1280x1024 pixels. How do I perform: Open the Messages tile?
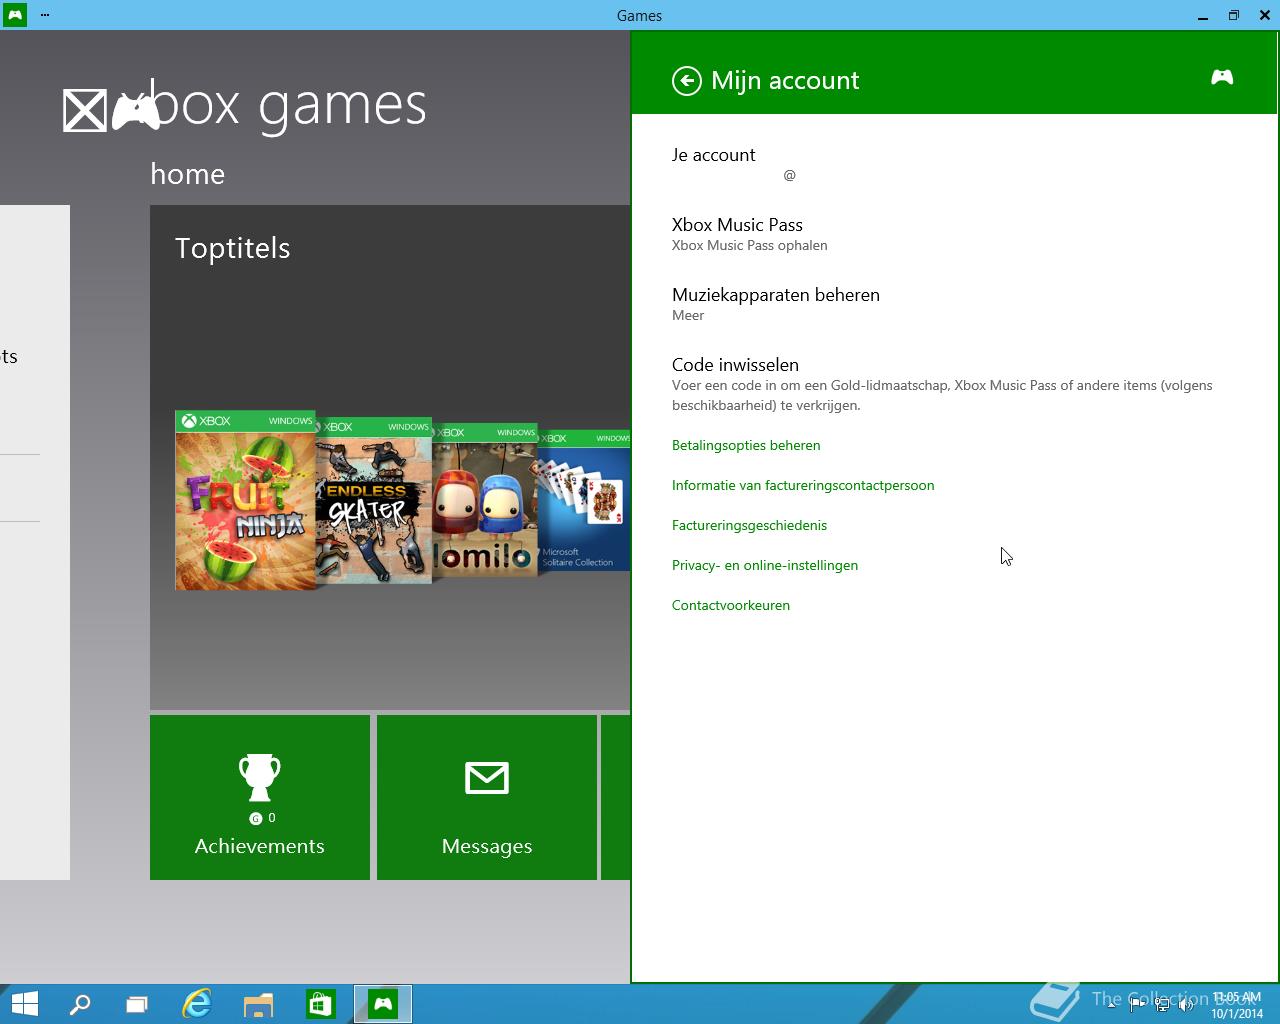[487, 797]
